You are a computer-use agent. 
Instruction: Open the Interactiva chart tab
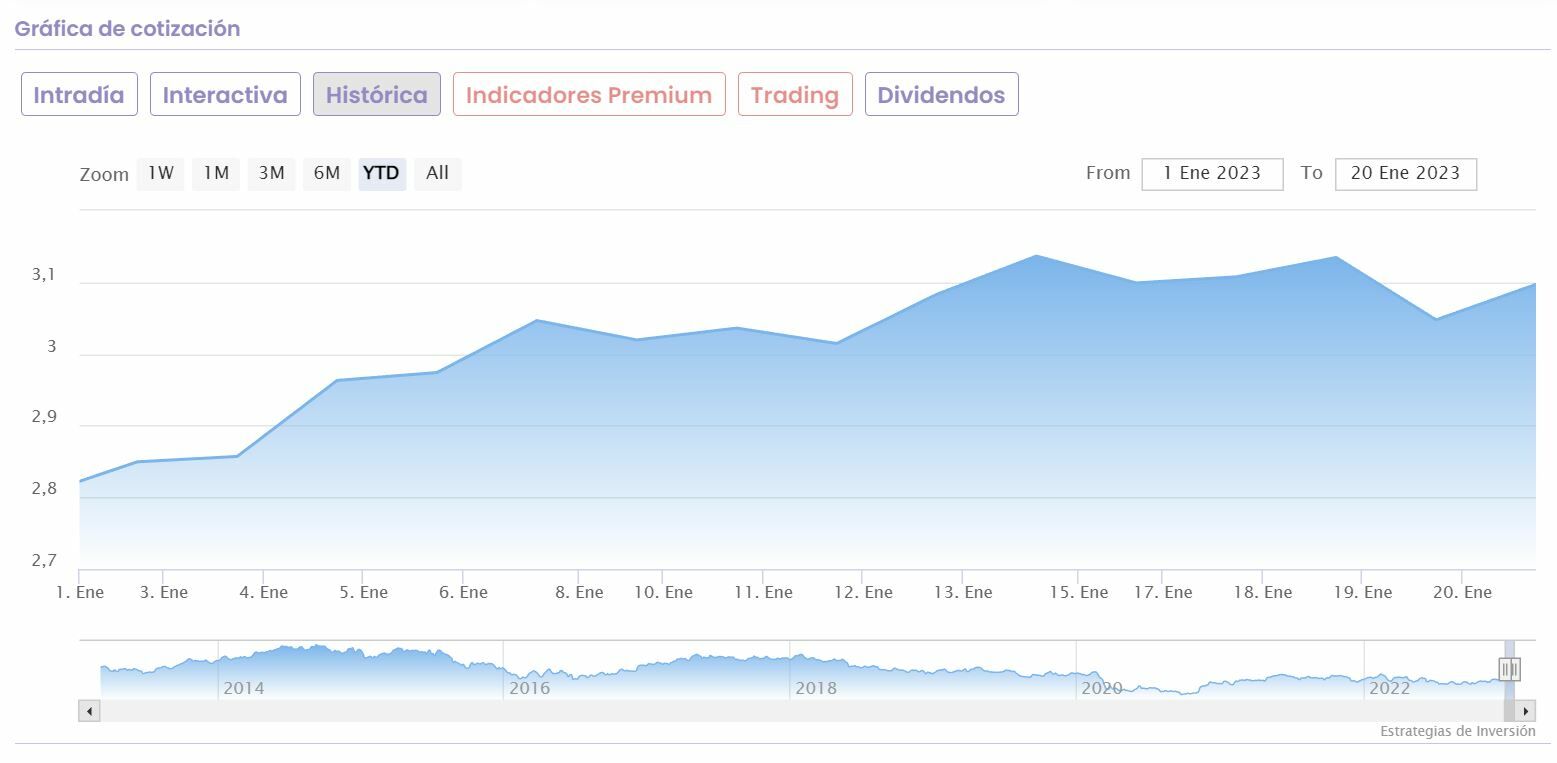(x=225, y=95)
